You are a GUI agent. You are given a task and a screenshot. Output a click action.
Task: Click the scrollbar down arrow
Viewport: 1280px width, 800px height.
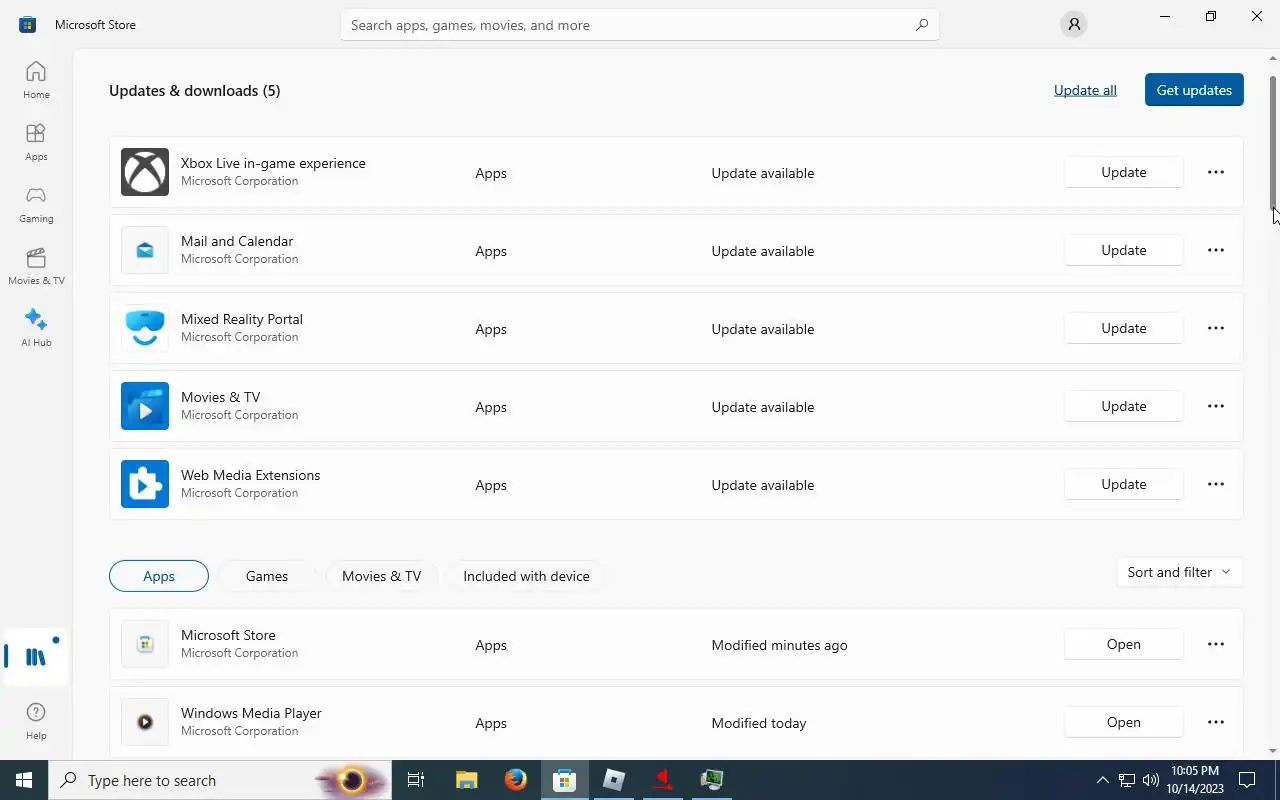[x=1273, y=751]
